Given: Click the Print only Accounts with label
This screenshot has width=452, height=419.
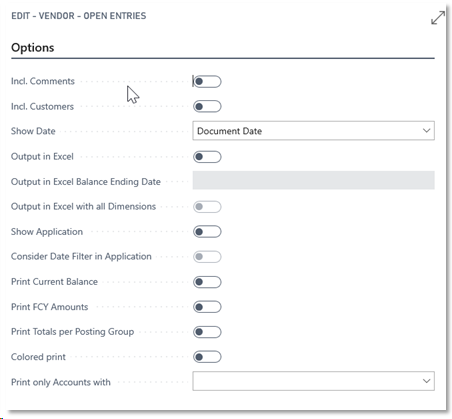Looking at the screenshot, I should pos(61,382).
